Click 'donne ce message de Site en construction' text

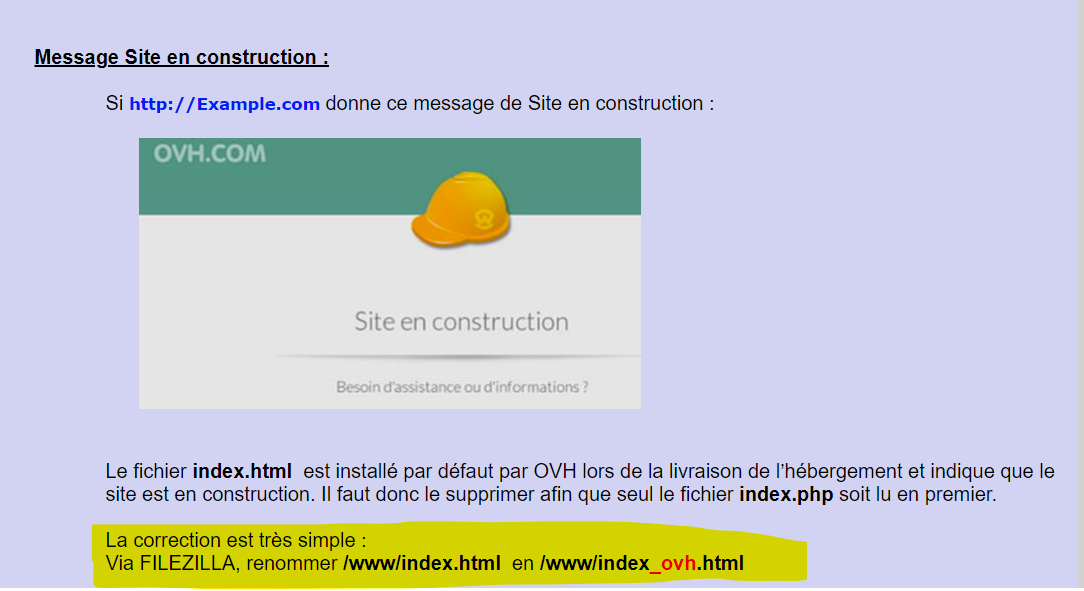[x=519, y=104]
